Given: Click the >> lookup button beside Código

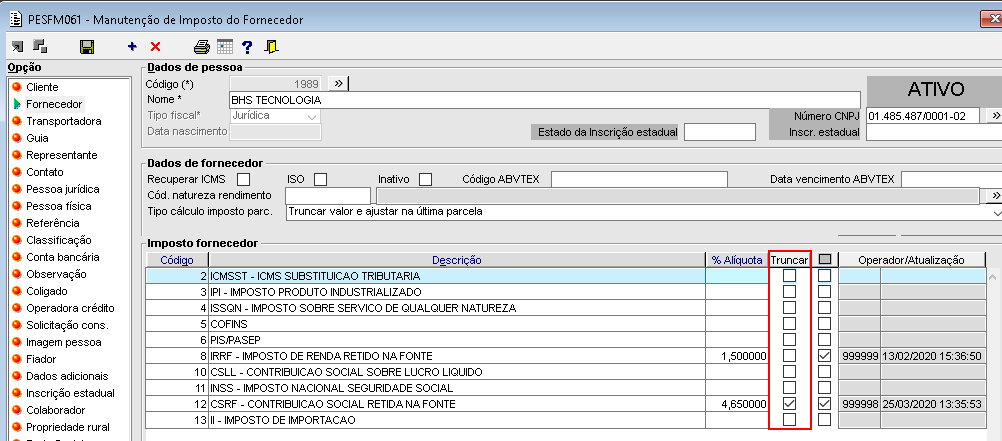Looking at the screenshot, I should [339, 83].
